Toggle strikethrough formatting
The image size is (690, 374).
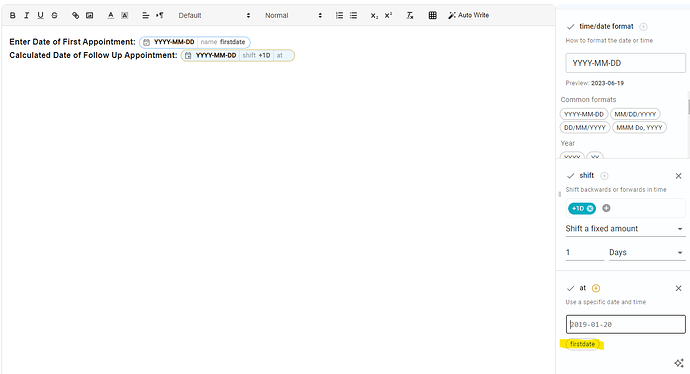tap(54, 15)
